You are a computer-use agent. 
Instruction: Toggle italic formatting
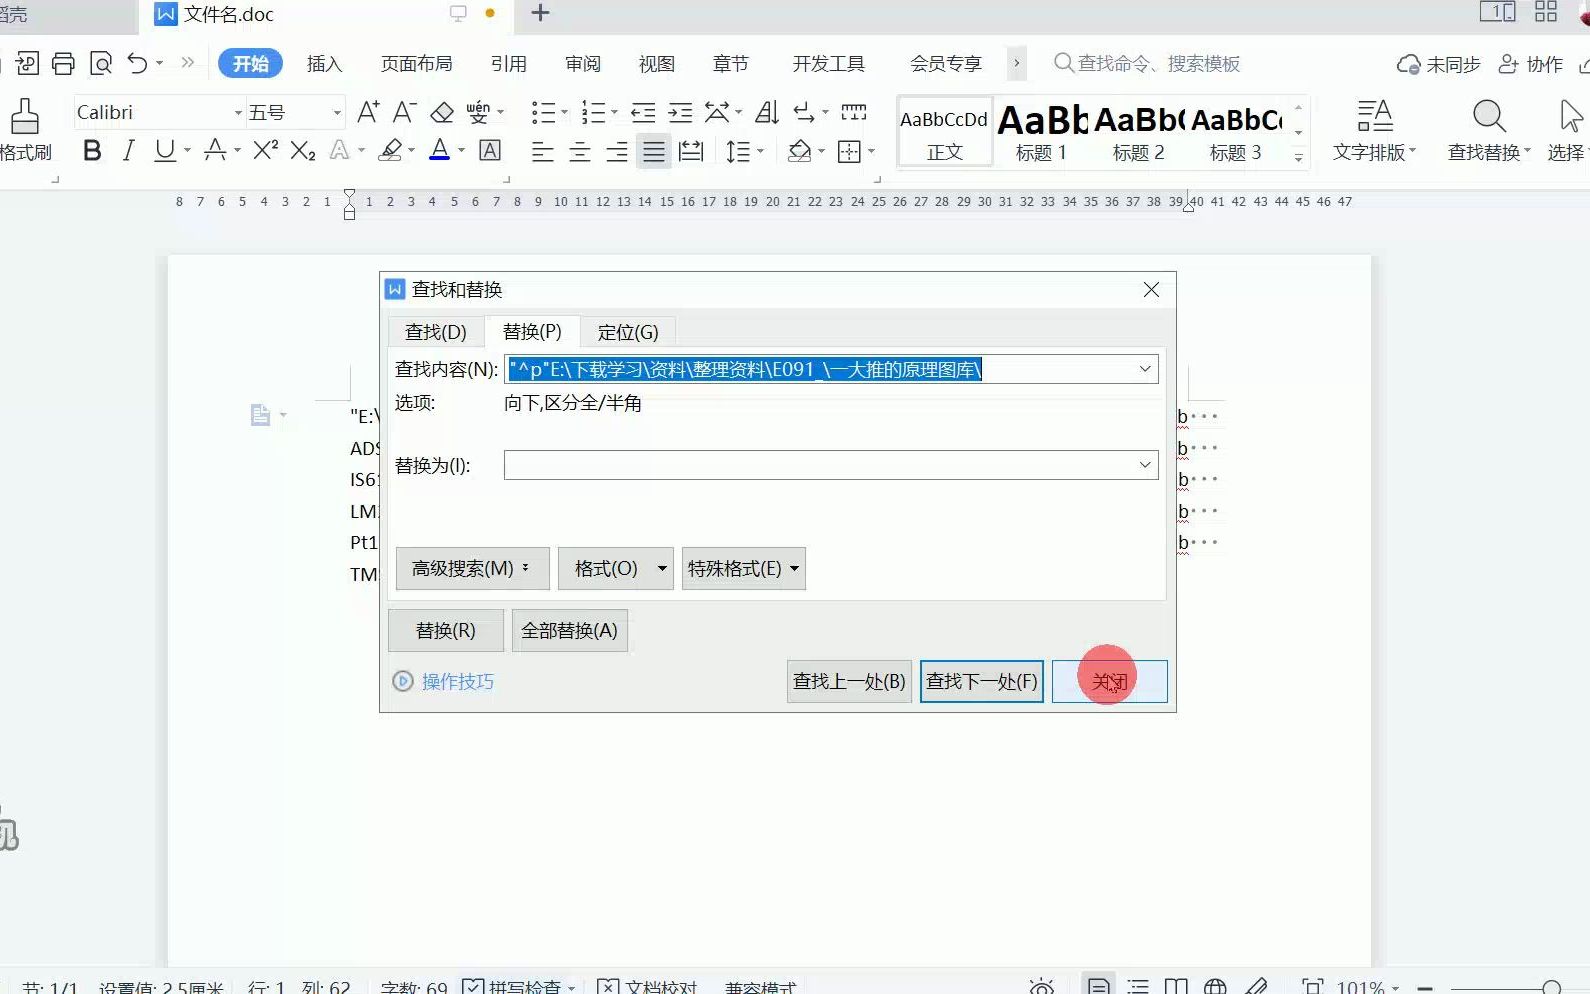(x=128, y=151)
